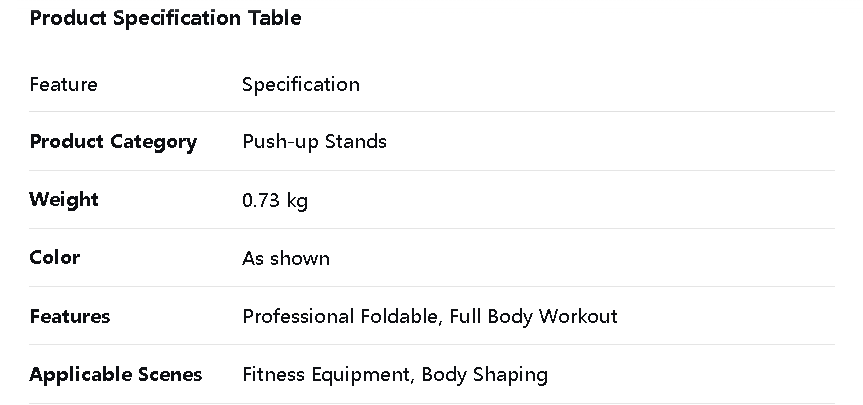Image resolution: width=863 pixels, height=405 pixels.
Task: Click the divider line beneath the Features row
Action: tap(432, 345)
